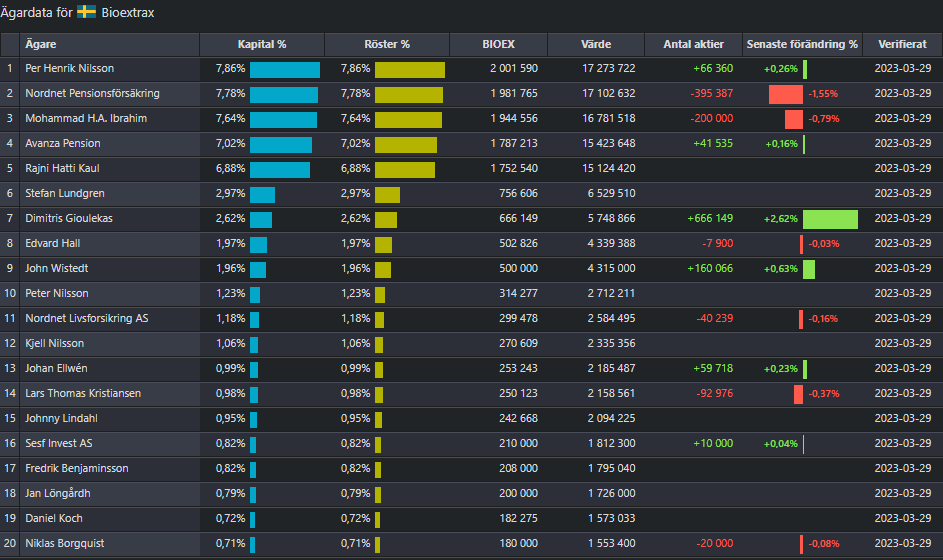Click verification date for Niklas Borgquist
This screenshot has width=943, height=560.
(x=903, y=543)
